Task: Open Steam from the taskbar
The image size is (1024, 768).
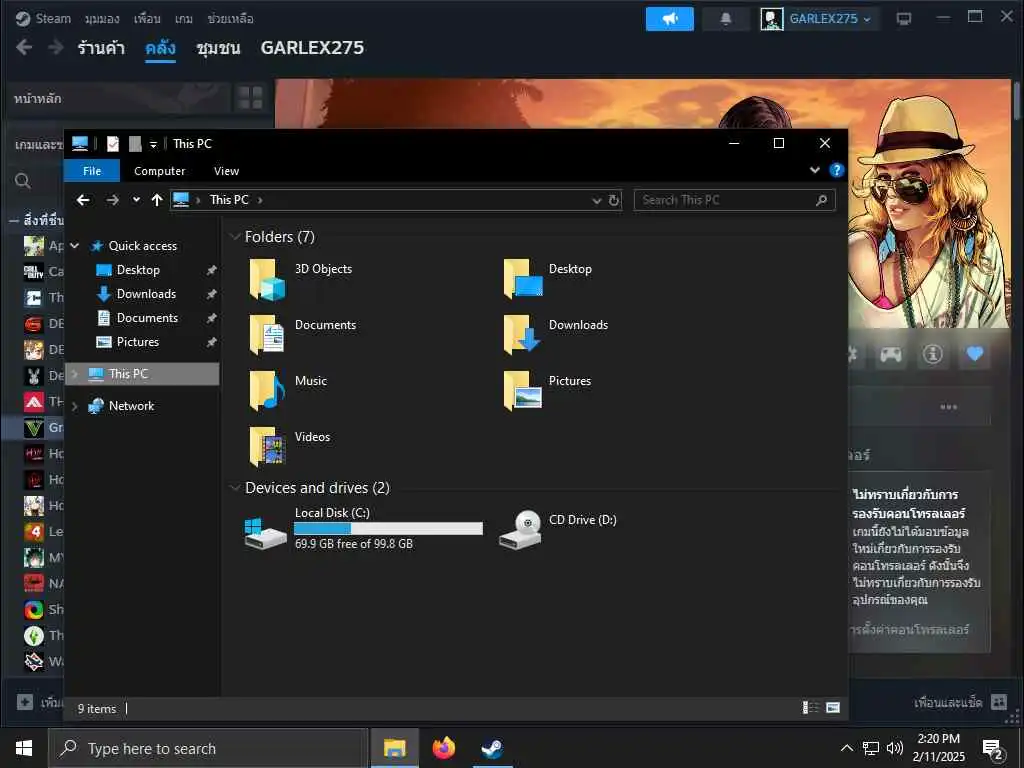Action: (492, 748)
